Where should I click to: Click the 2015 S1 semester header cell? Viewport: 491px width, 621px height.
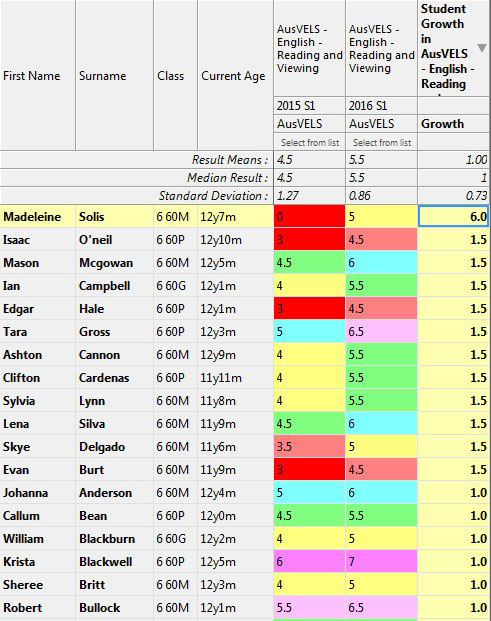coord(309,106)
